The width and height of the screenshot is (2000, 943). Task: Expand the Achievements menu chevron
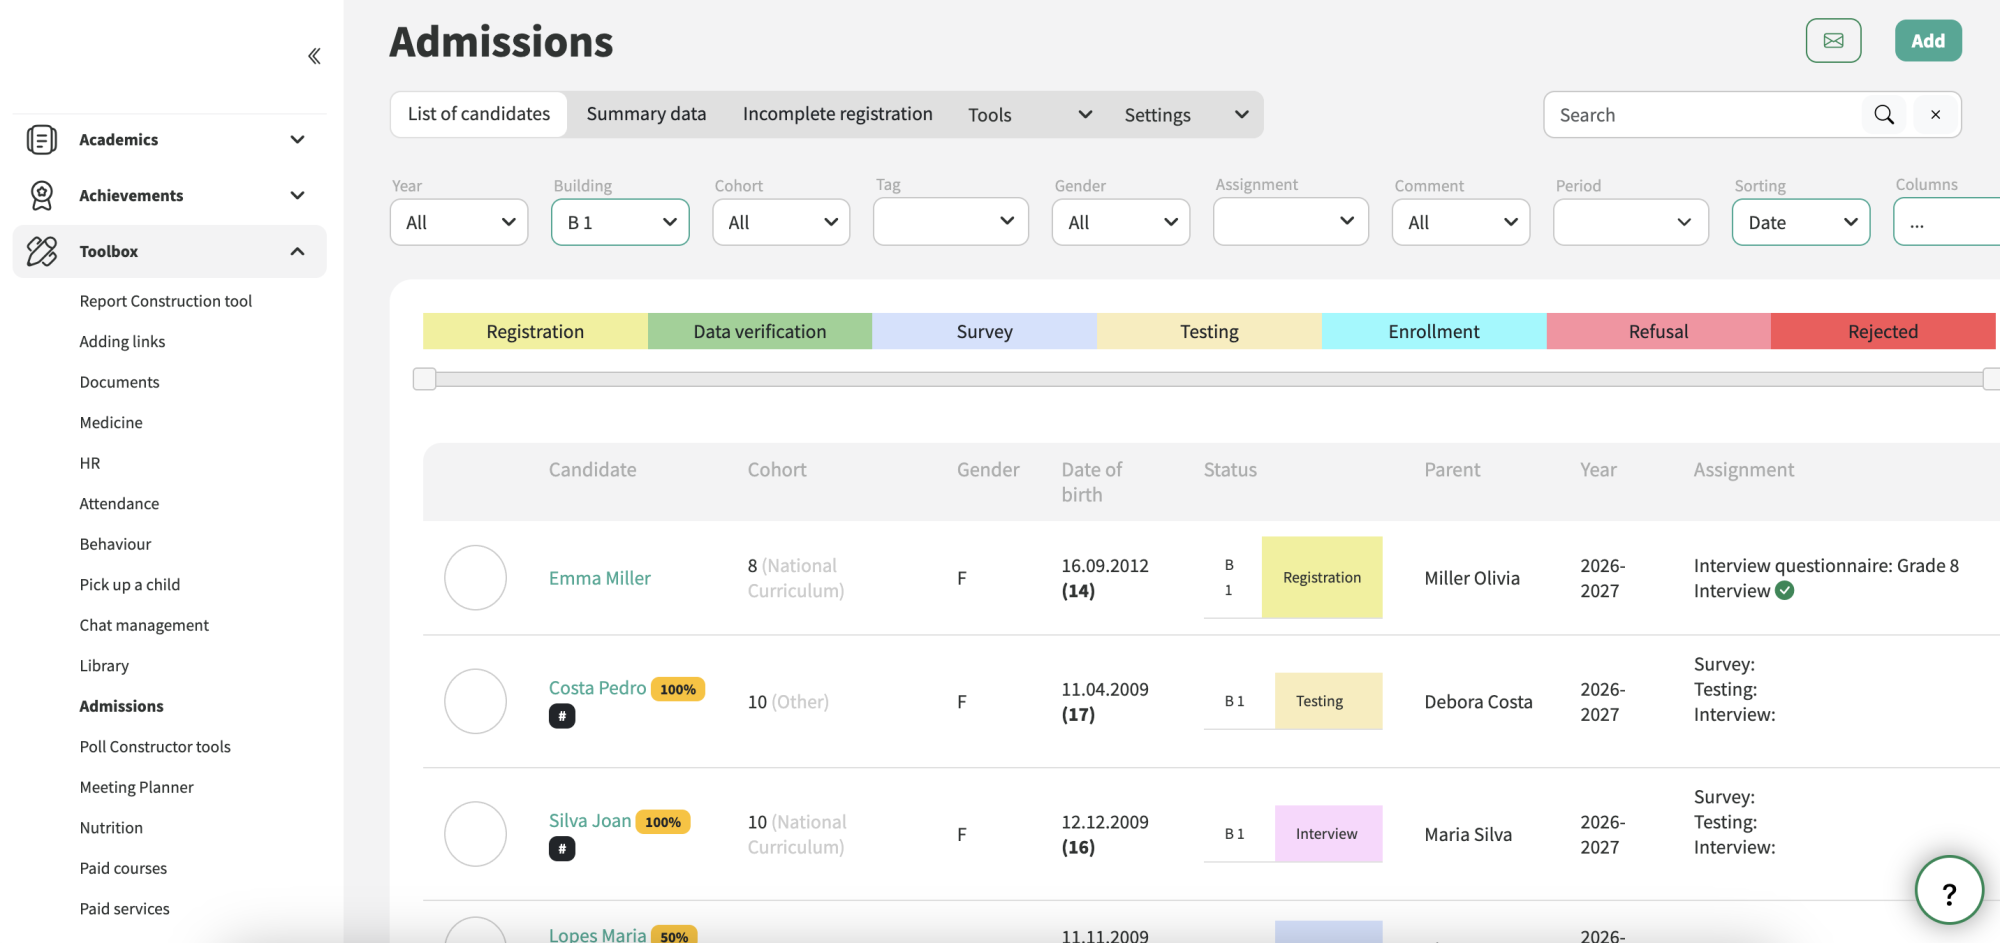pos(297,196)
